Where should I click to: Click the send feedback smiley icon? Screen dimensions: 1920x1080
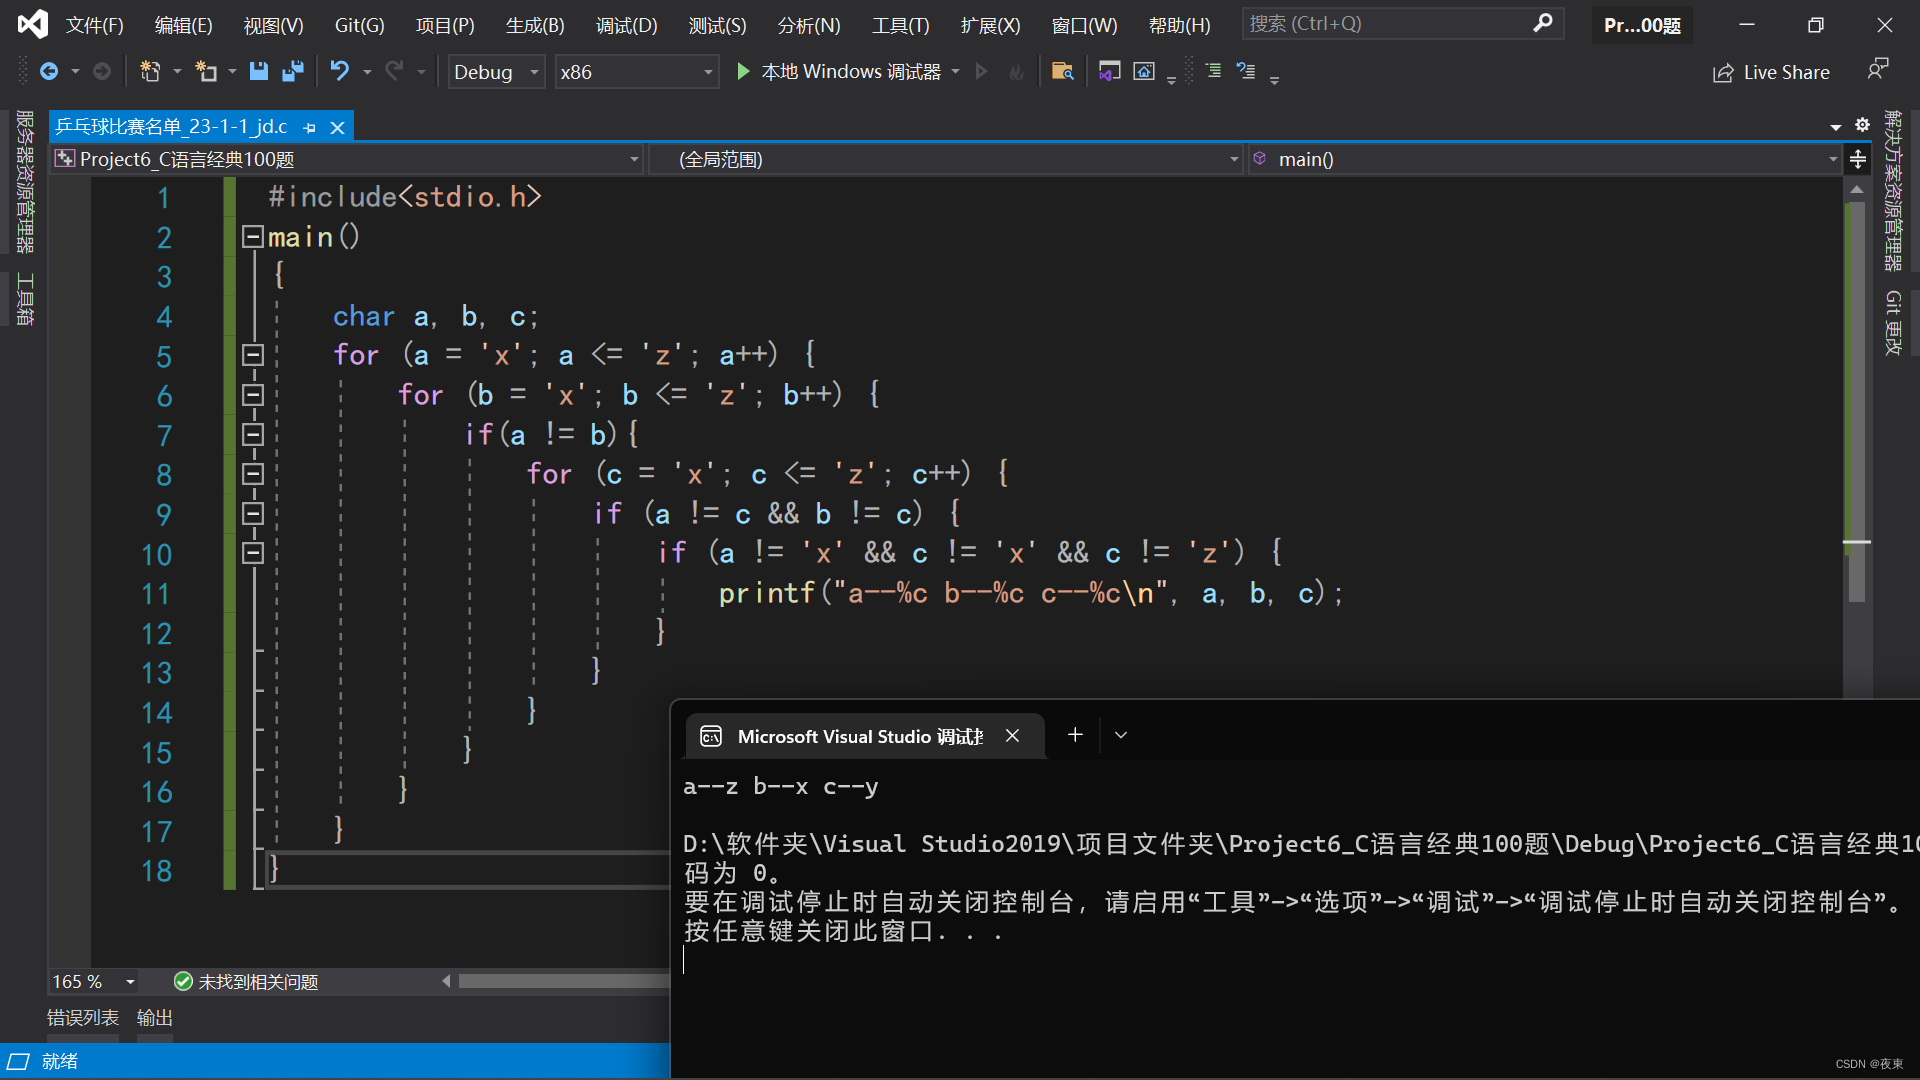pos(1878,69)
